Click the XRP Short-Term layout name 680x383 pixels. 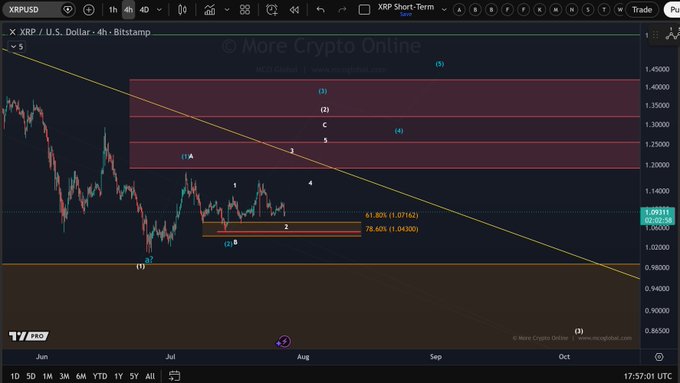point(405,7)
